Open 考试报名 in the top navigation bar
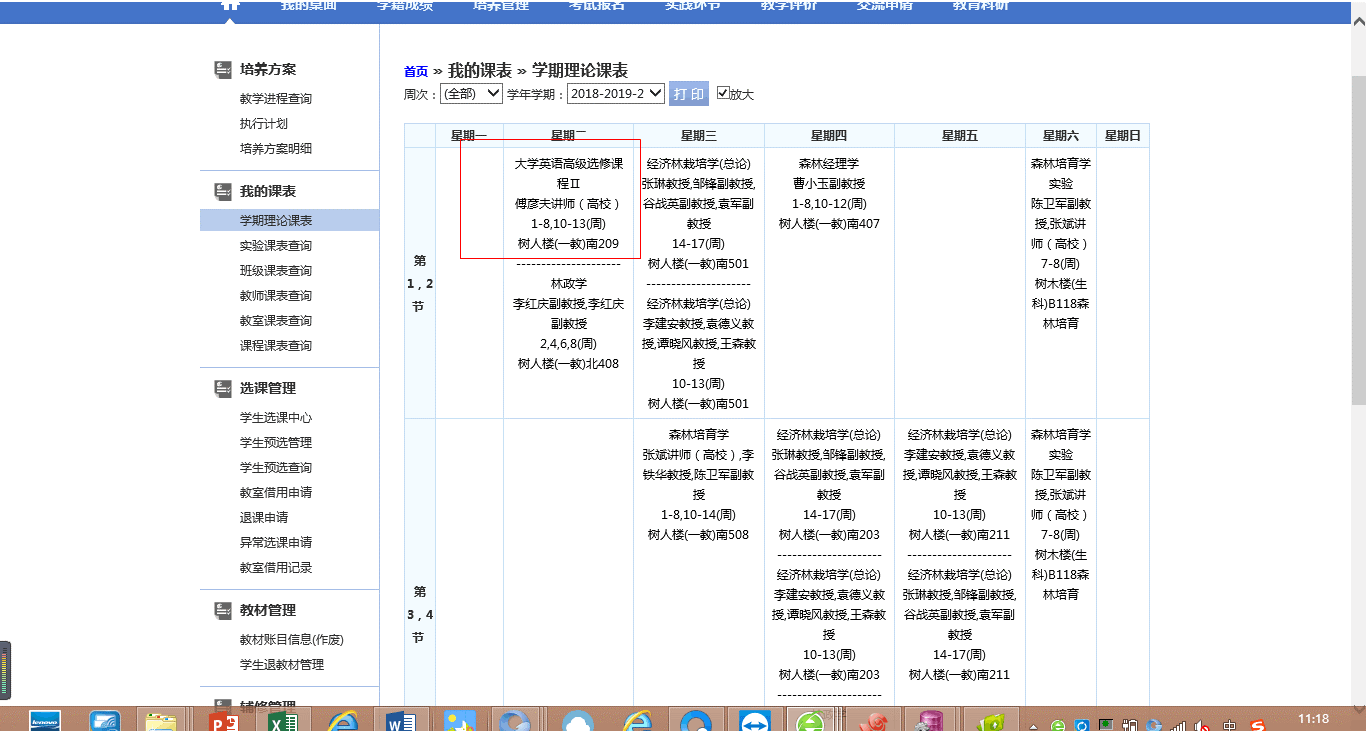This screenshot has height=731, width=1366. [x=597, y=6]
